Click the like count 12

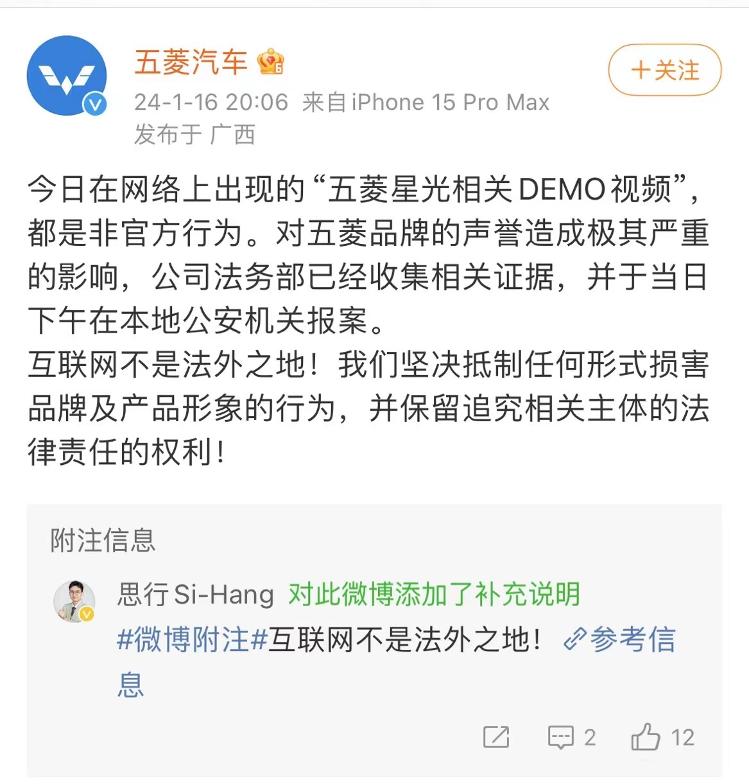tap(682, 738)
